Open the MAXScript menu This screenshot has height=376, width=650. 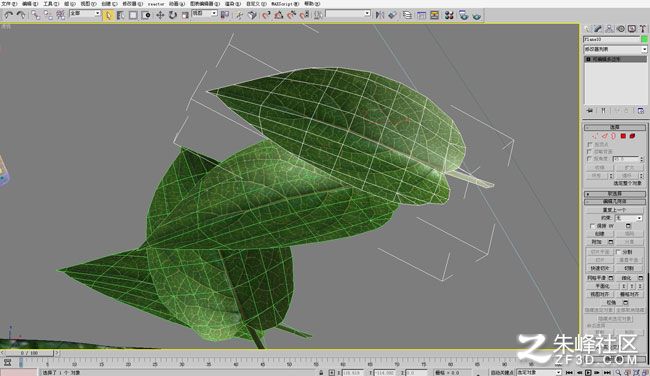coord(285,4)
